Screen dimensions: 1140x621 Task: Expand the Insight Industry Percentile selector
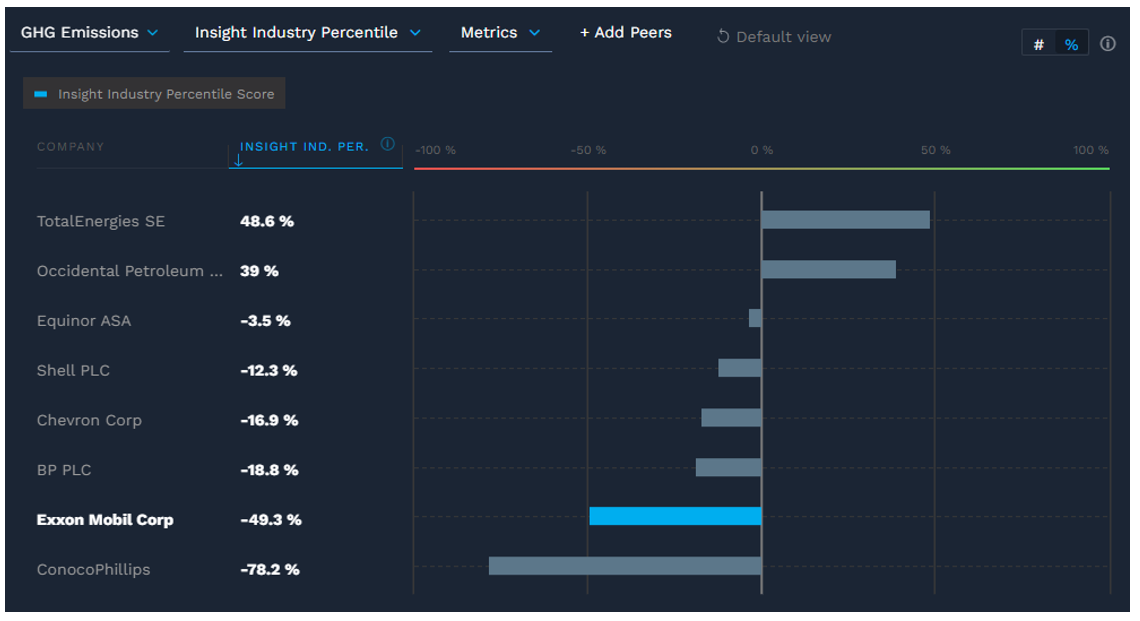pyautogui.click(x=307, y=32)
